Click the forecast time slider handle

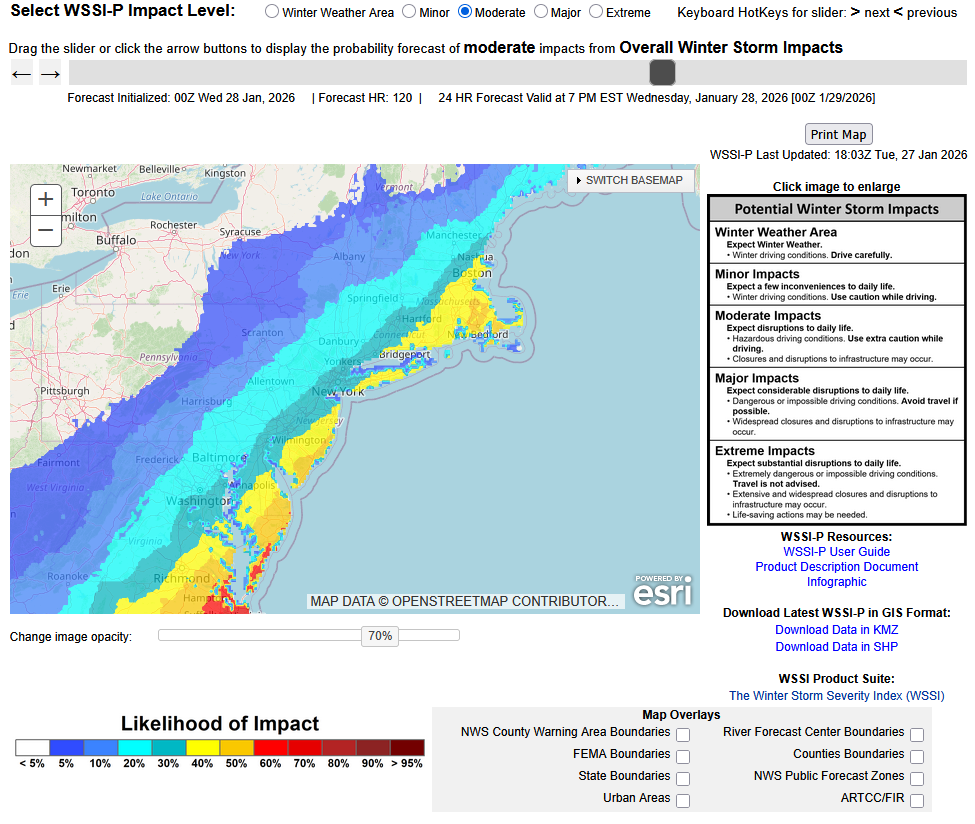click(x=662, y=72)
